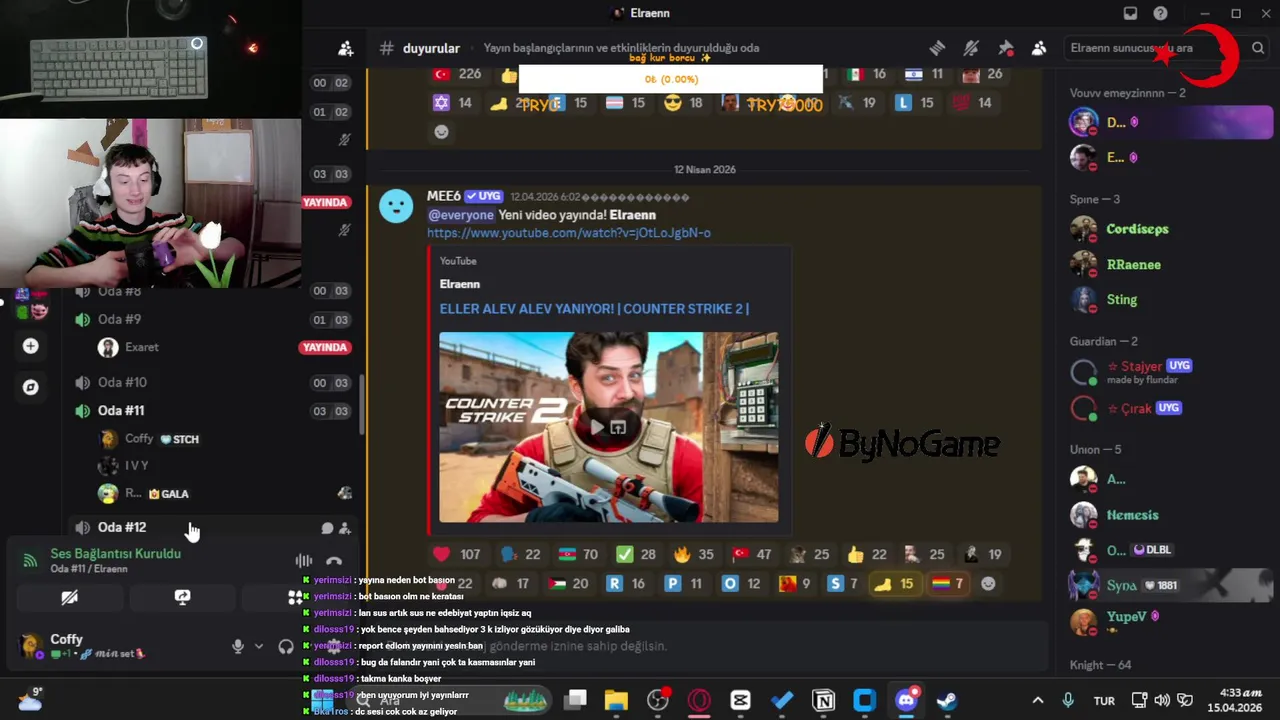1280x720 pixels.
Task: Select user Exaret in Oda #9
Action: coord(142,347)
